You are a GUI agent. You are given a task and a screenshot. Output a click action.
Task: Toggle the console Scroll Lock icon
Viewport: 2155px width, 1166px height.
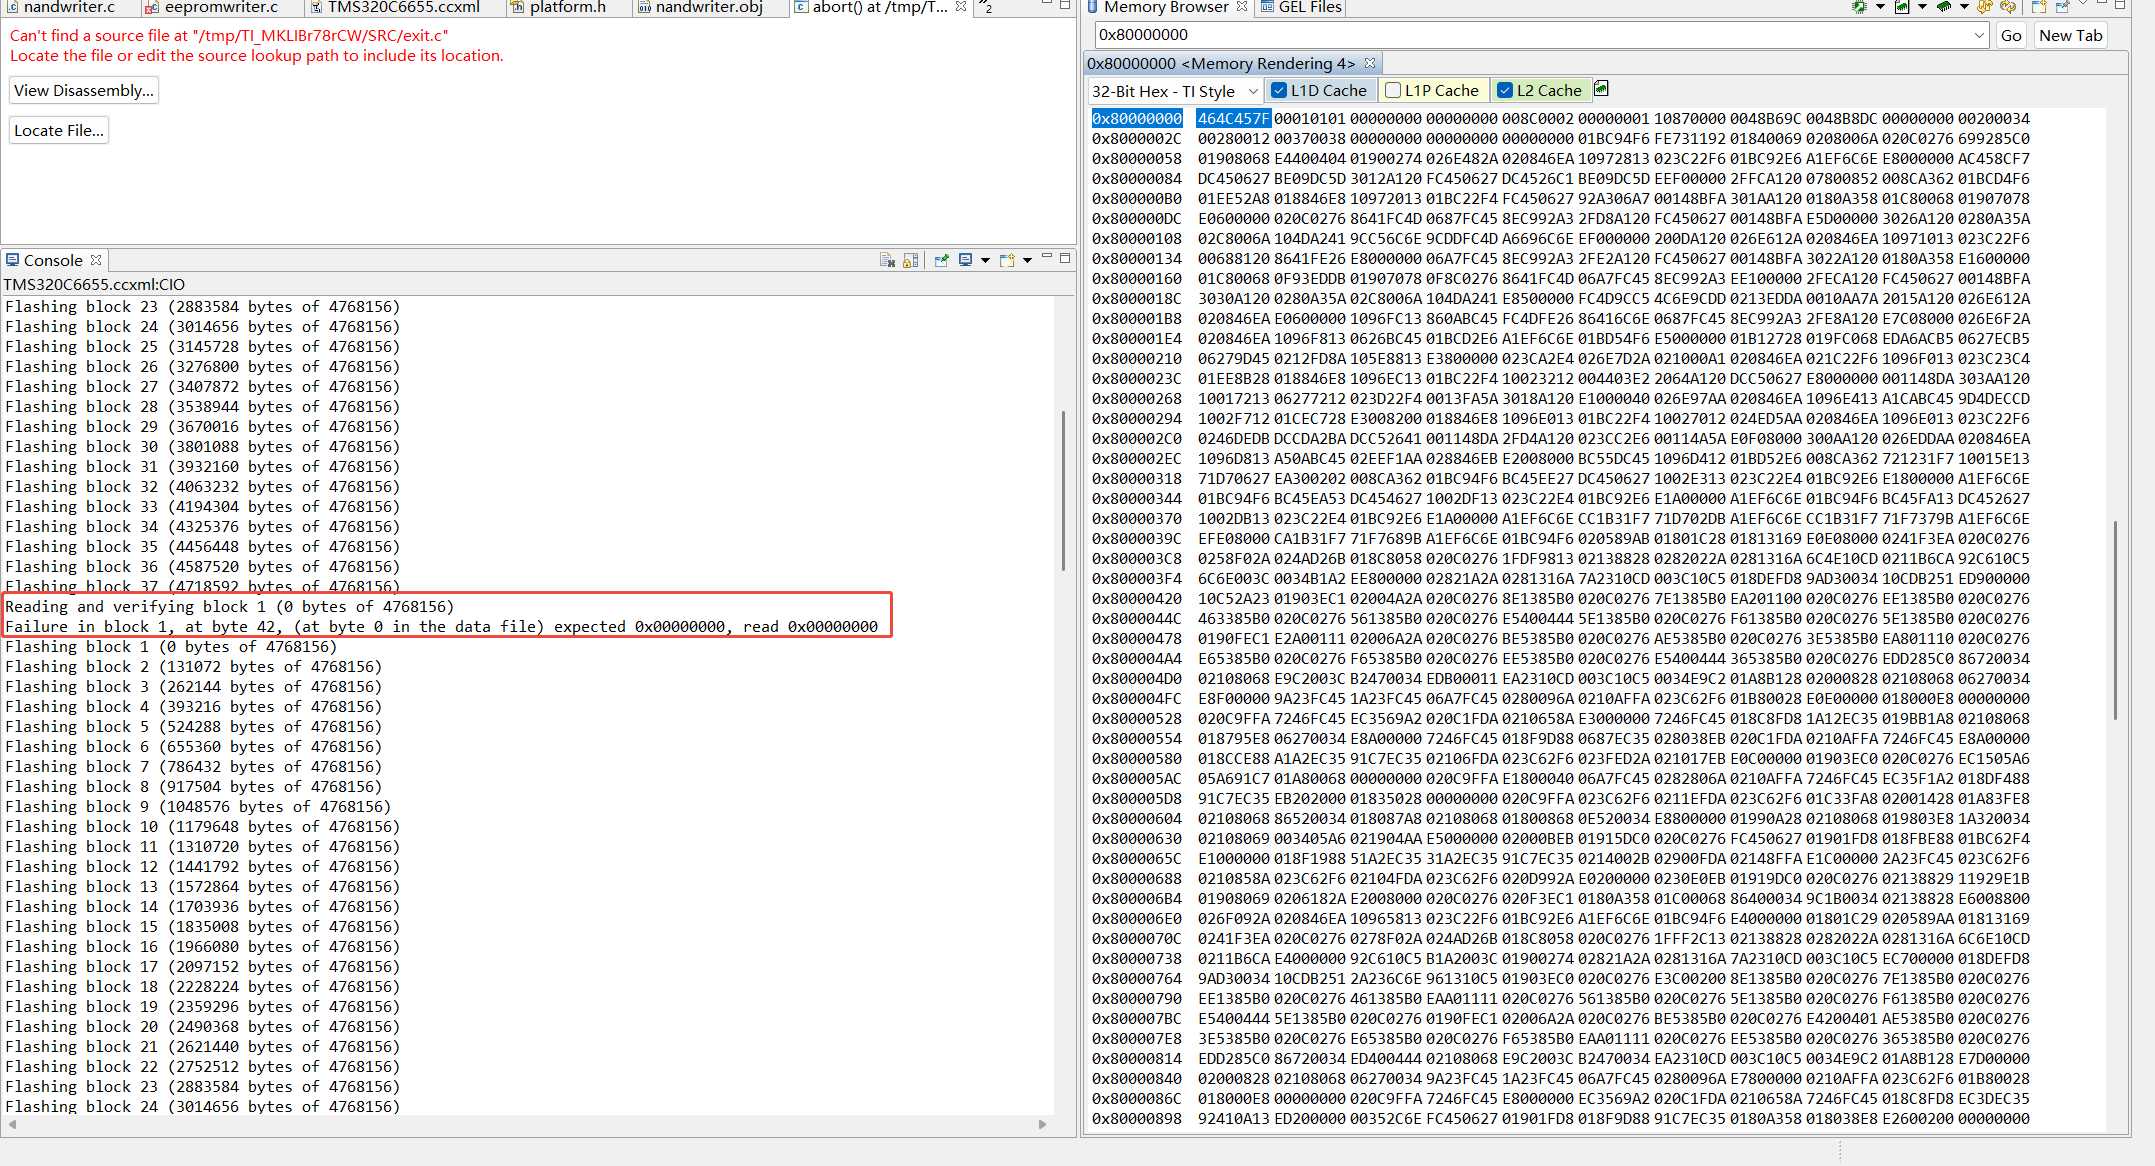coord(911,260)
